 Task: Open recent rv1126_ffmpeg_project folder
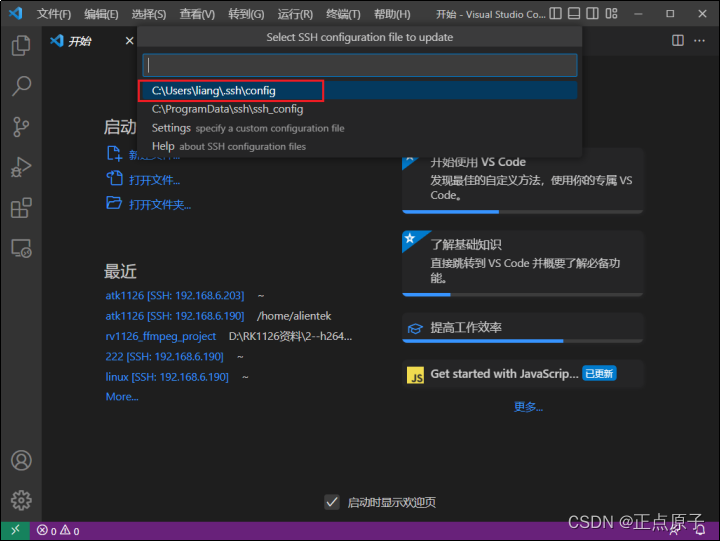coord(160,336)
